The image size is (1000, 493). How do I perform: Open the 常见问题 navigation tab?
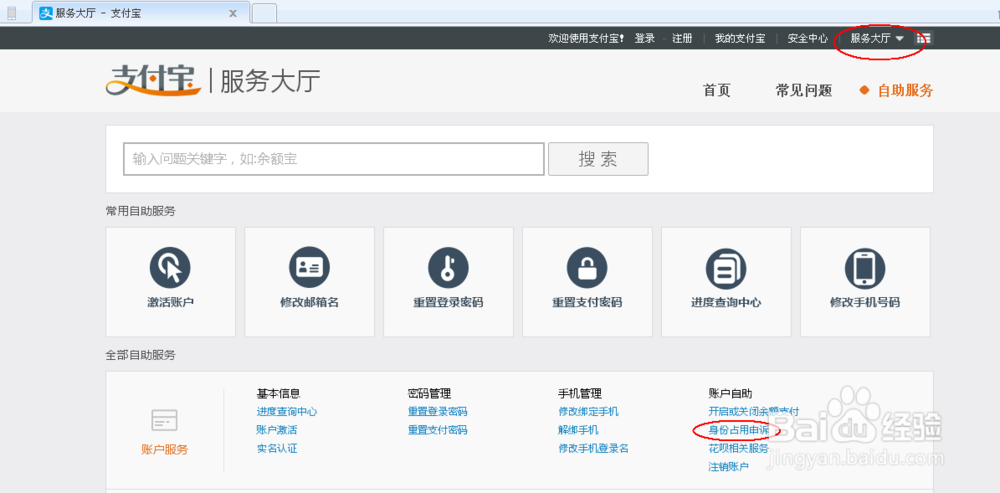click(x=804, y=91)
